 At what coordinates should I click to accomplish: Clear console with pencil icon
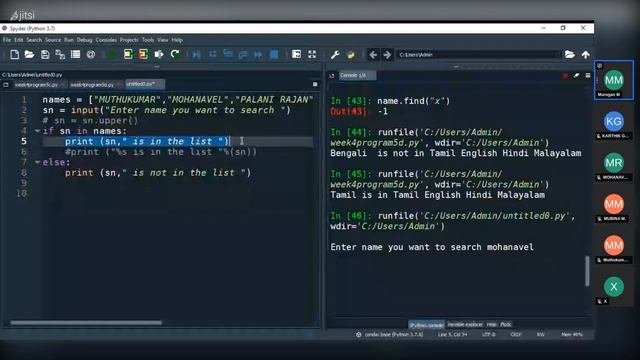(x=576, y=76)
